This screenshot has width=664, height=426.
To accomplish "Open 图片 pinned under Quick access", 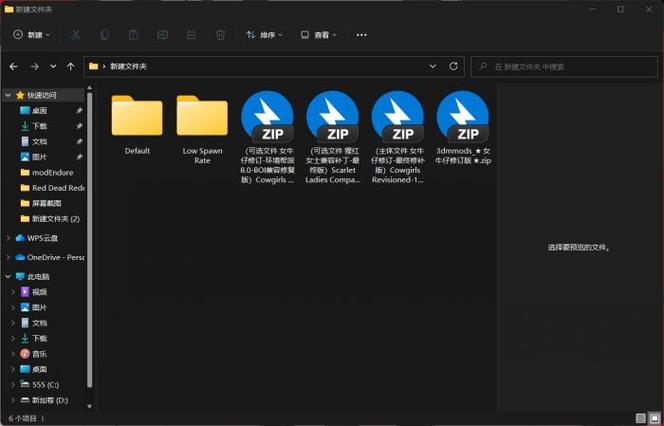I will 39,157.
